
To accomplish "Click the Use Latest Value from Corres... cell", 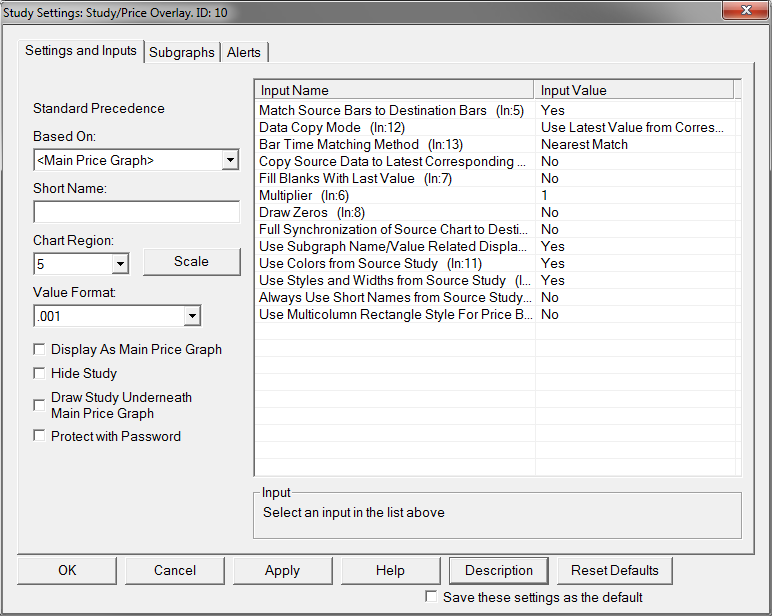I will 636,128.
